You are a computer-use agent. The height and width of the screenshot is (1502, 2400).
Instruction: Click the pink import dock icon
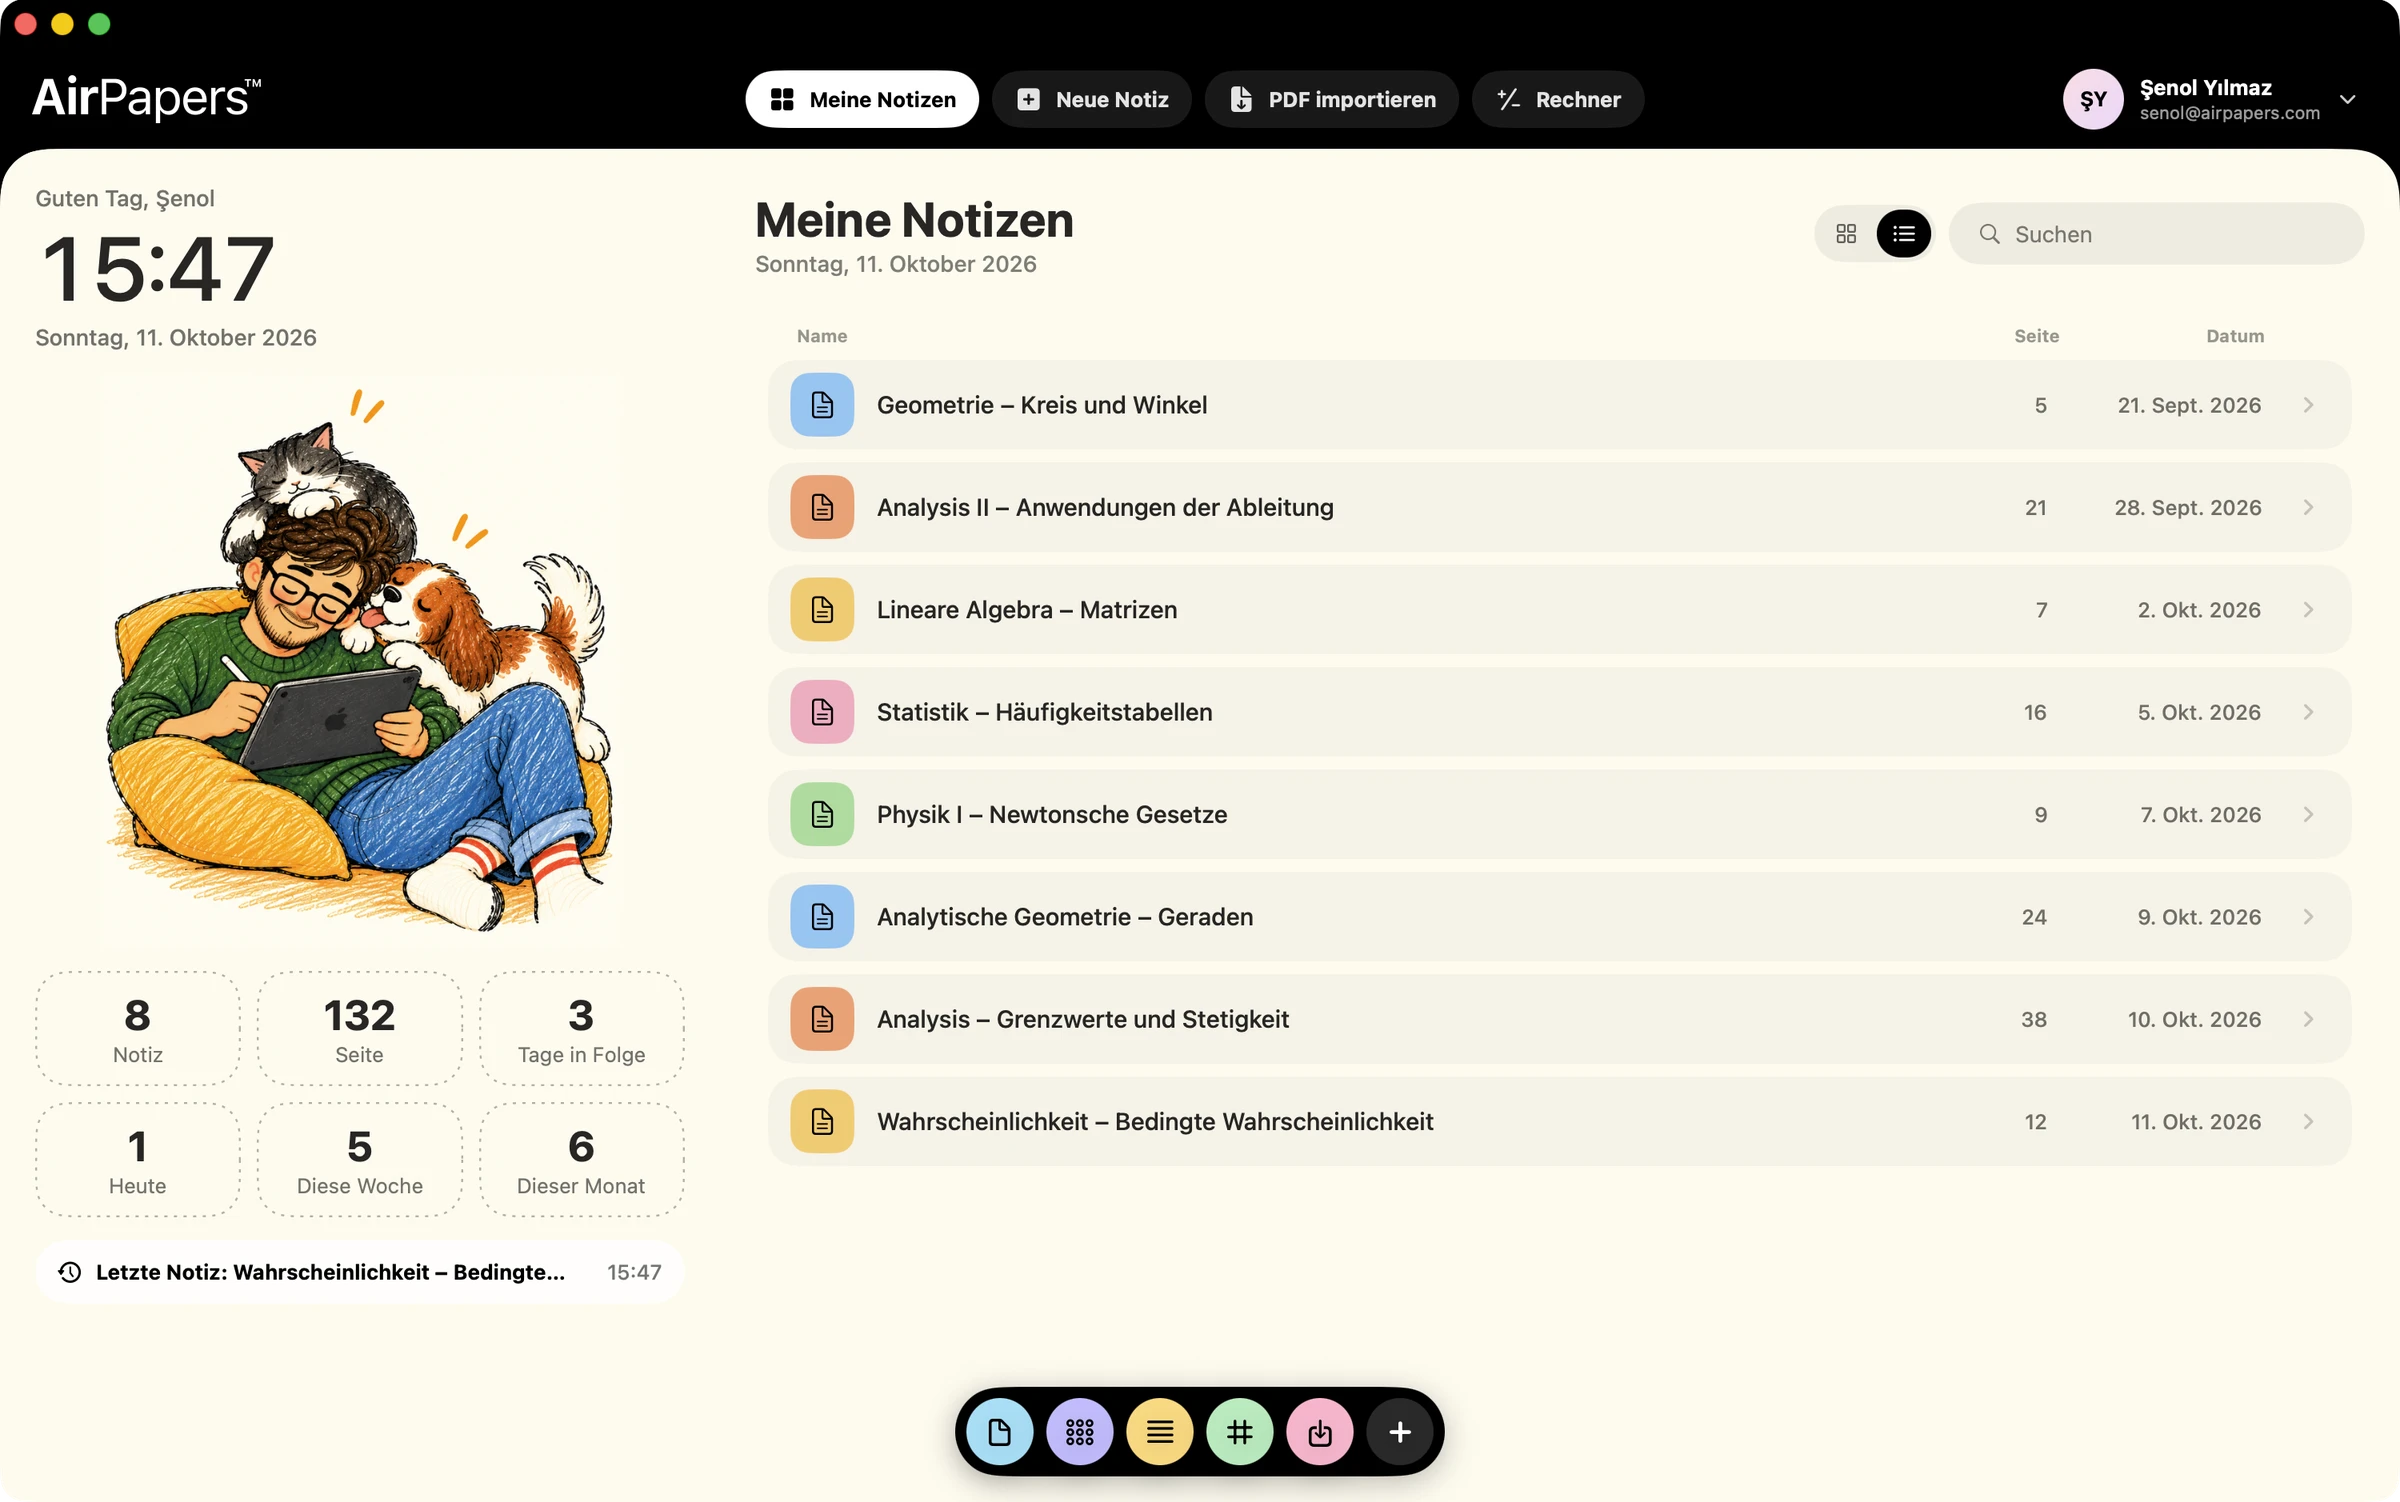(x=1319, y=1432)
